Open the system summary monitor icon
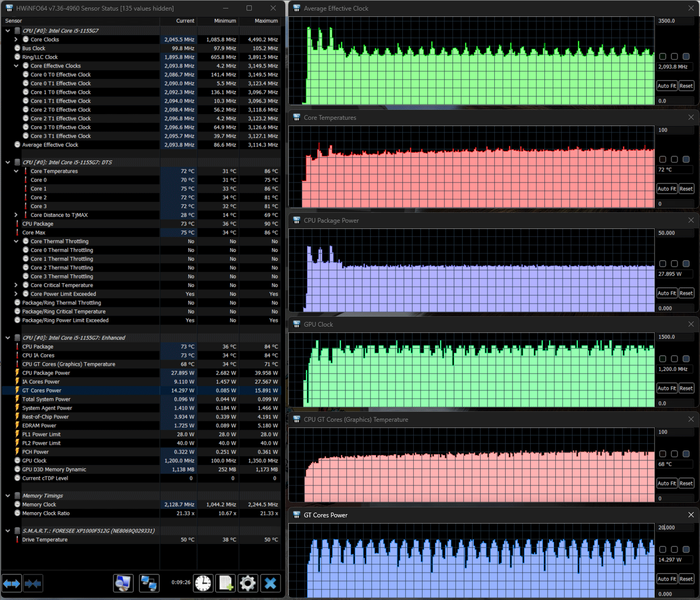Viewport: 700px width, 600px height. tap(123, 583)
